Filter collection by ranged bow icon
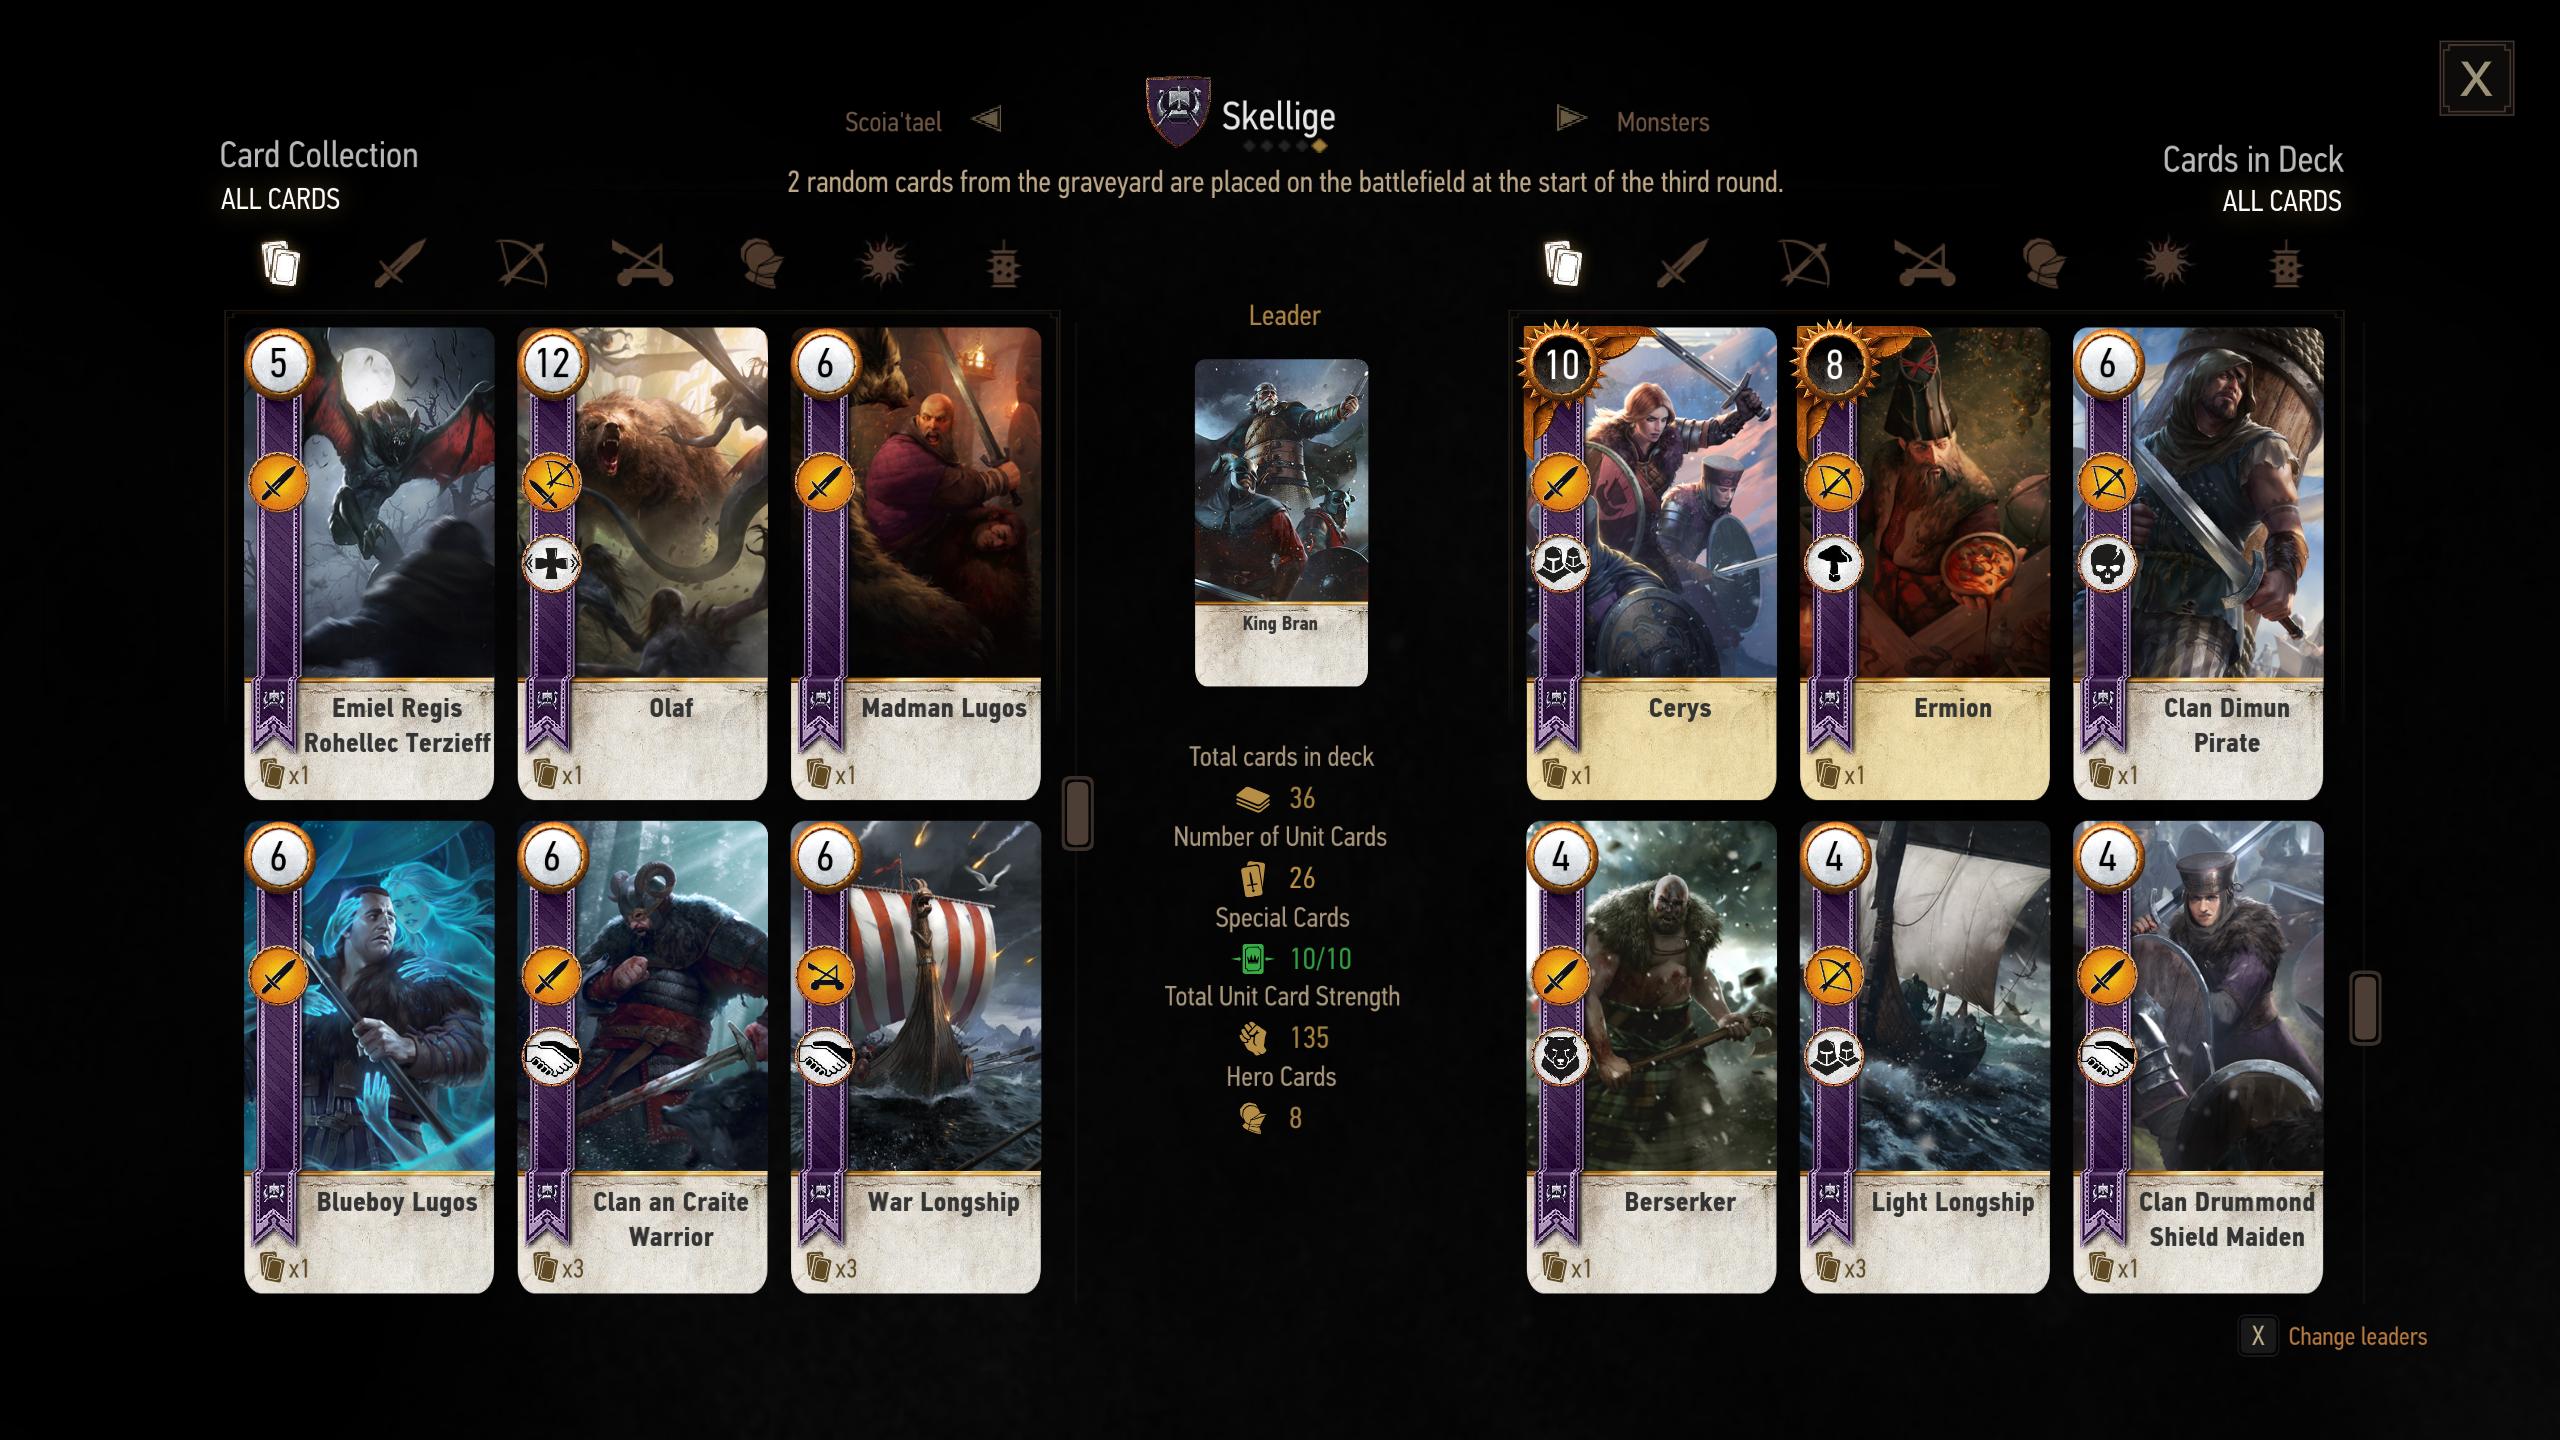Viewport: 2560px width, 1440px height. coord(522,264)
